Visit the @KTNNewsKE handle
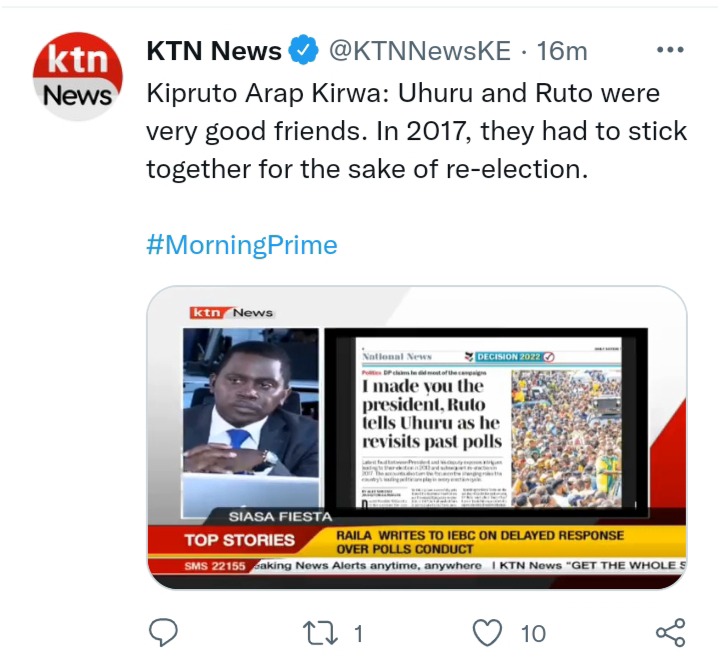The height and width of the screenshot is (668, 720). tap(420, 51)
